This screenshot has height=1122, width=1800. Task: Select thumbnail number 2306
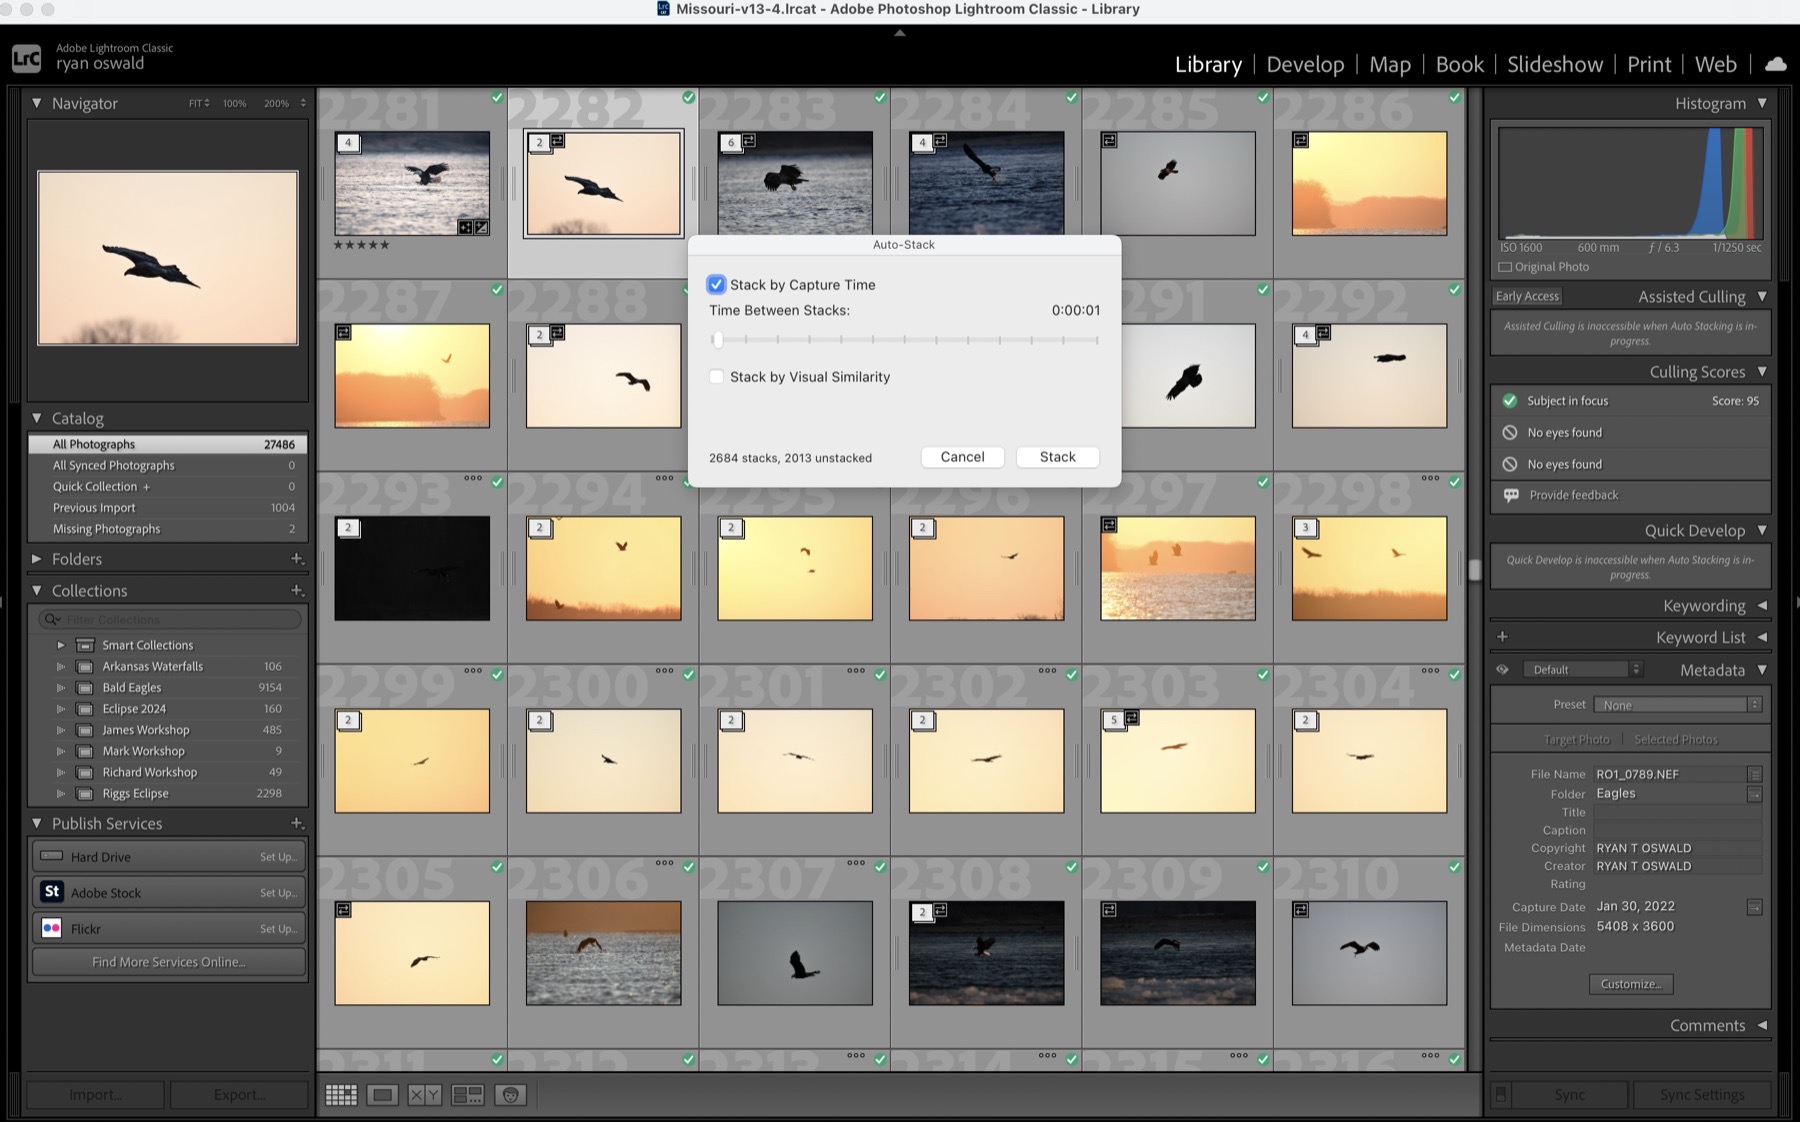tap(603, 953)
